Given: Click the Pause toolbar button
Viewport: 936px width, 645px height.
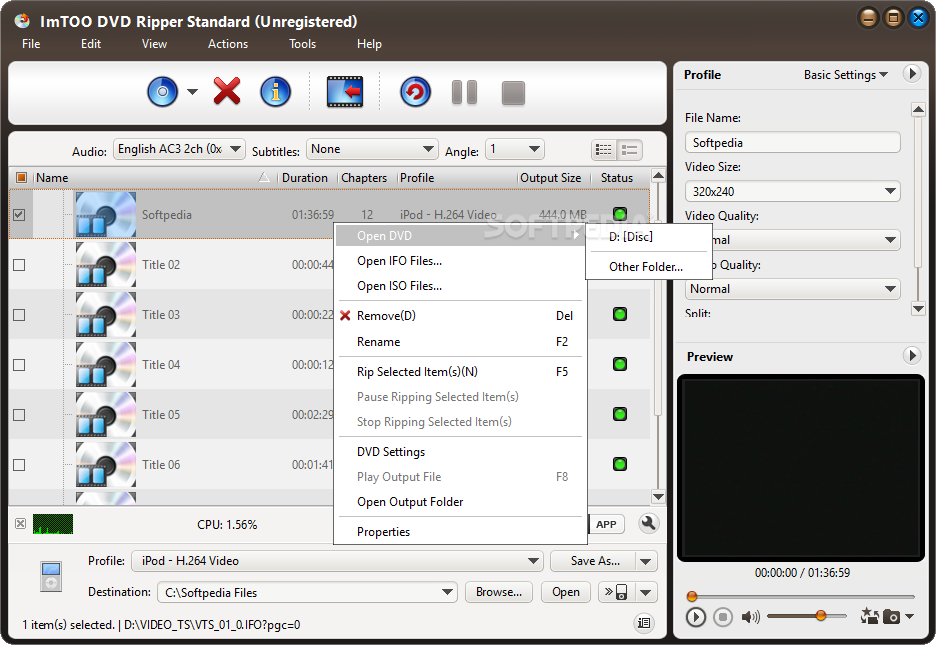Looking at the screenshot, I should (464, 92).
